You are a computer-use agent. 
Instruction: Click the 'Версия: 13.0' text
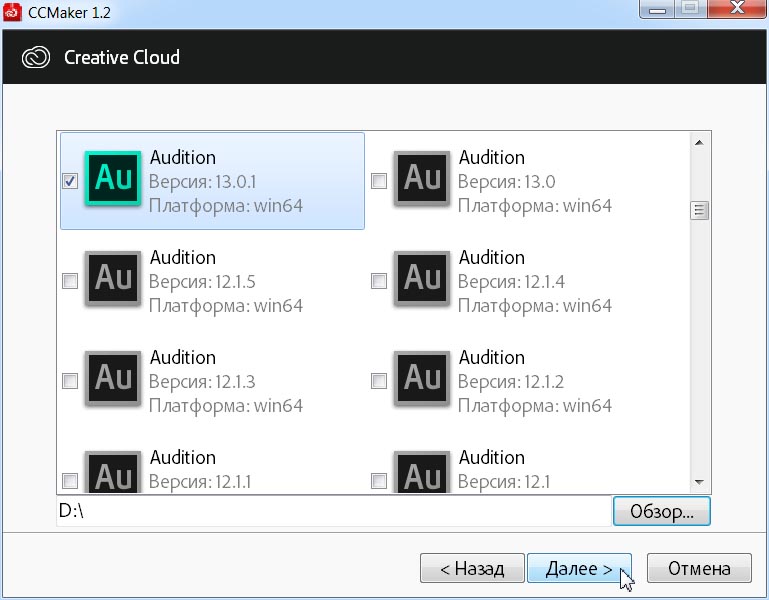[x=507, y=182]
